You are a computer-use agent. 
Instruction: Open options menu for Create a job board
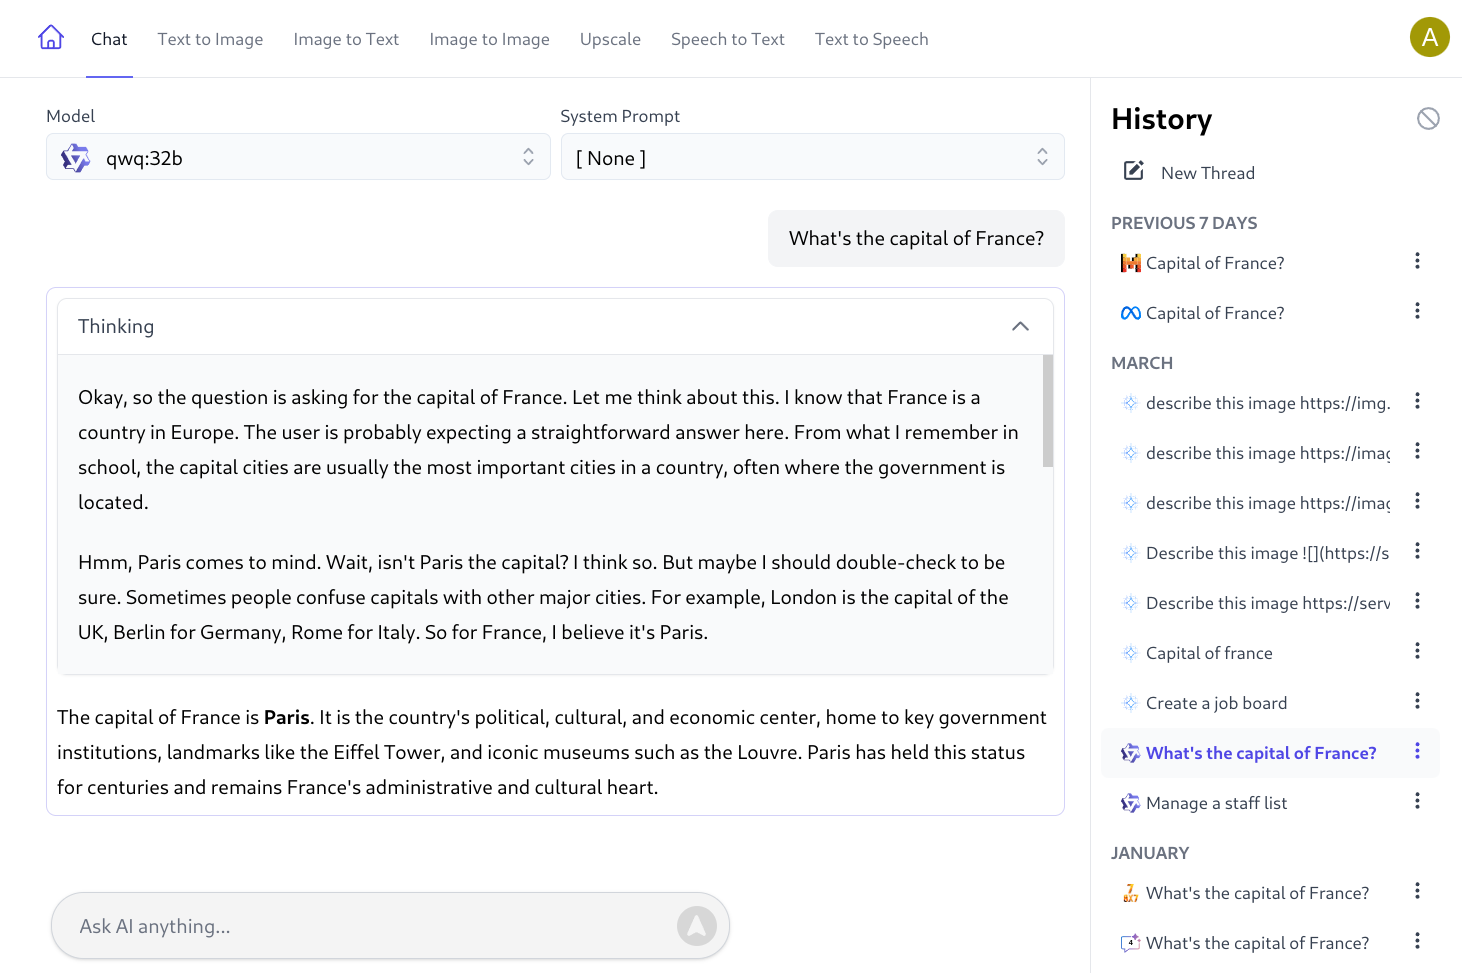[1417, 701]
